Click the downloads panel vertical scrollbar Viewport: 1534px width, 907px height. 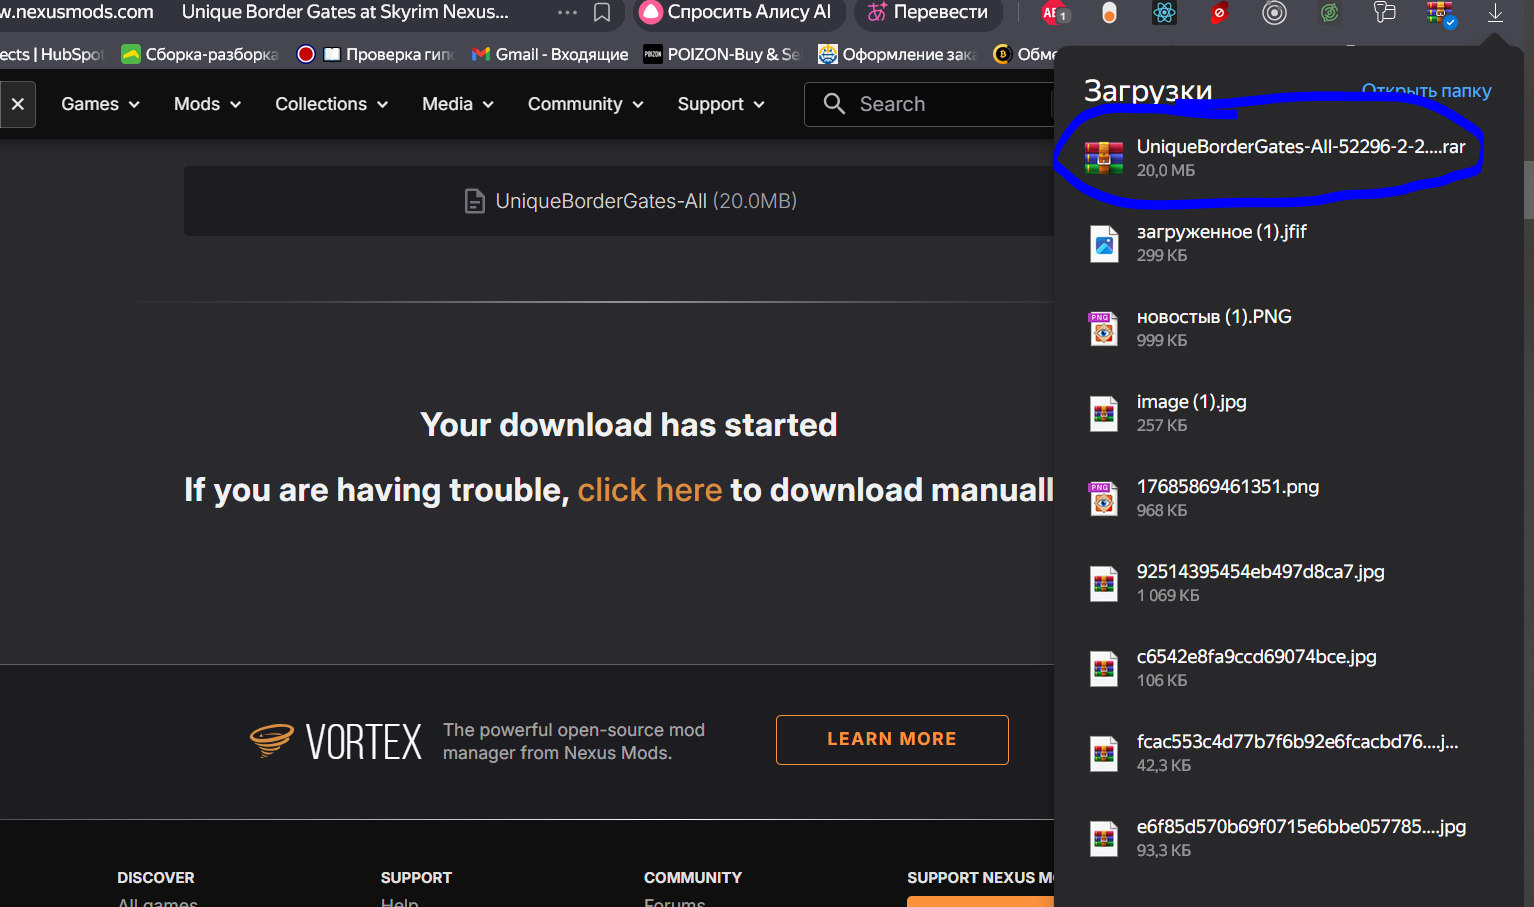1527,188
